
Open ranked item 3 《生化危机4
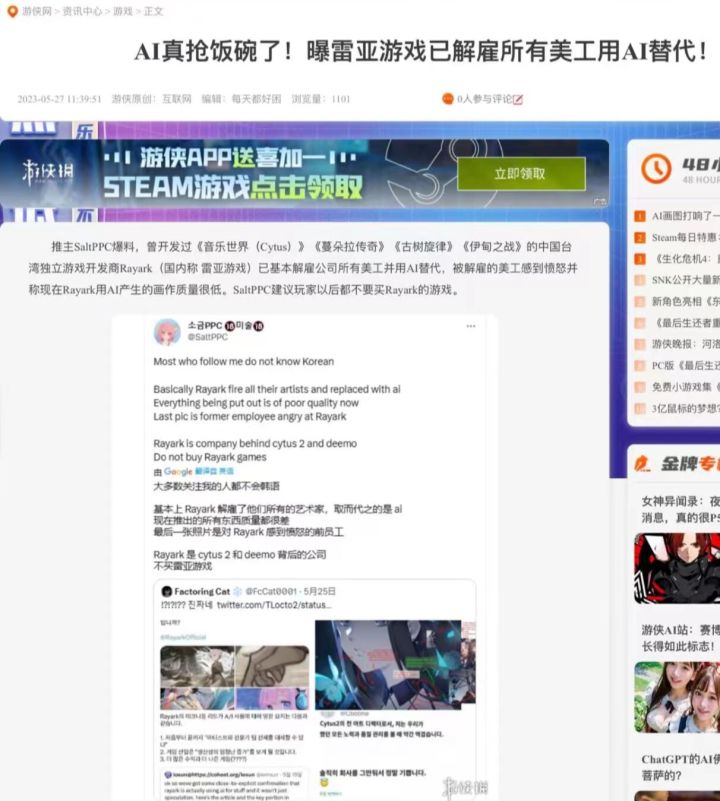[685, 259]
